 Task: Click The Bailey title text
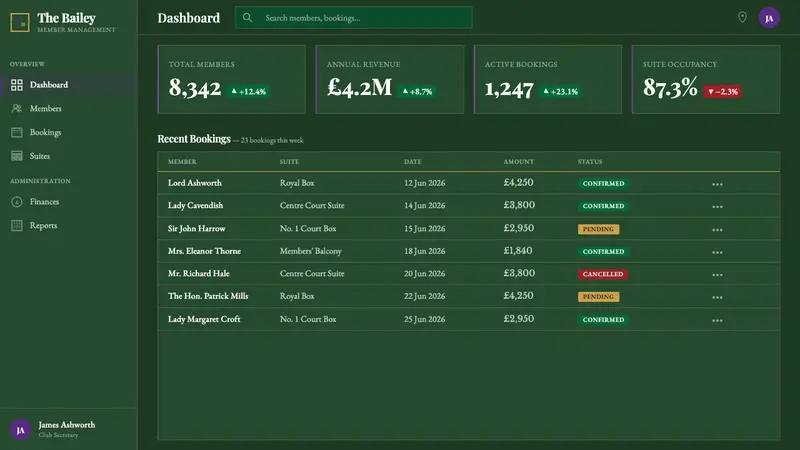click(66, 18)
